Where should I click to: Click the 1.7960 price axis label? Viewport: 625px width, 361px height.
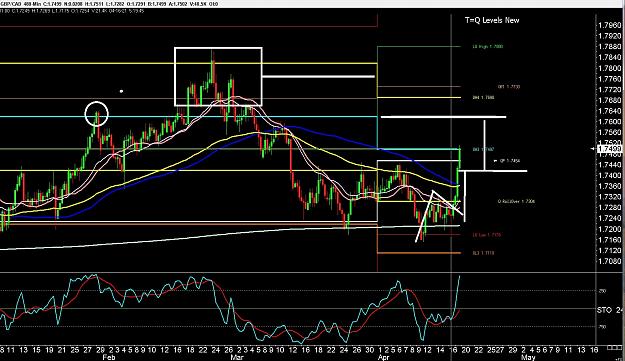pyautogui.click(x=610, y=25)
